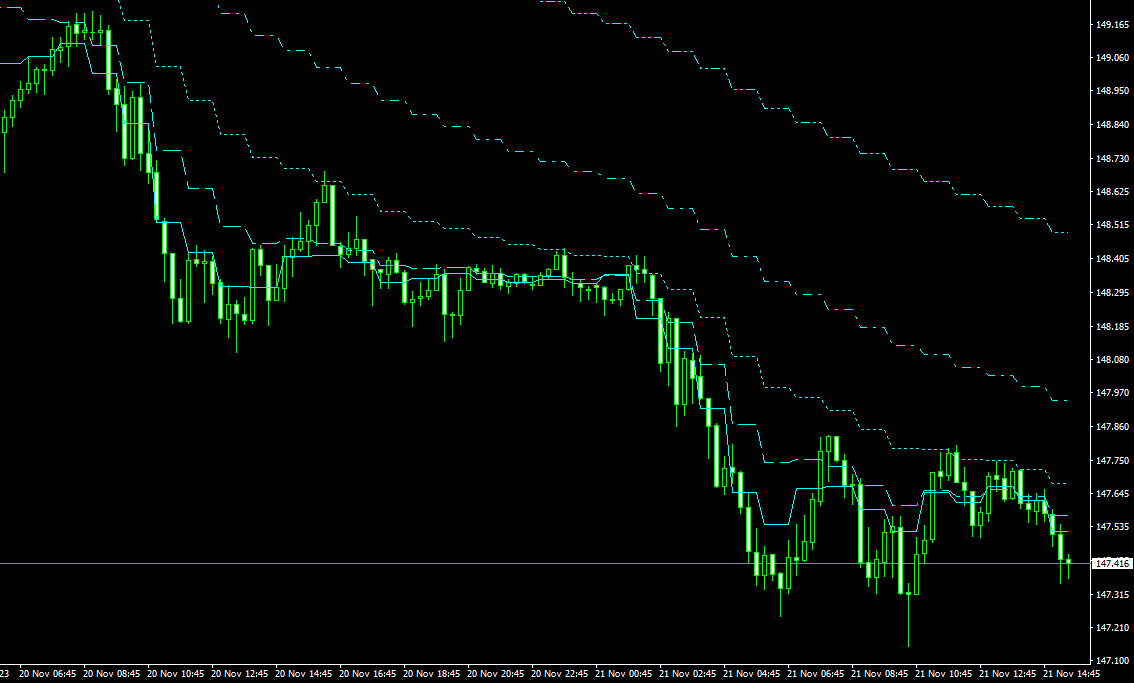Click the 147.210 price axis label
This screenshot has width=1134, height=683.
click(1112, 628)
